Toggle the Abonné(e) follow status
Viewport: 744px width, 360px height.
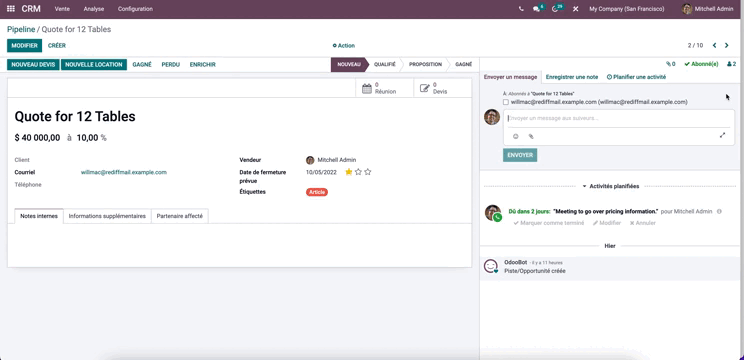point(701,64)
